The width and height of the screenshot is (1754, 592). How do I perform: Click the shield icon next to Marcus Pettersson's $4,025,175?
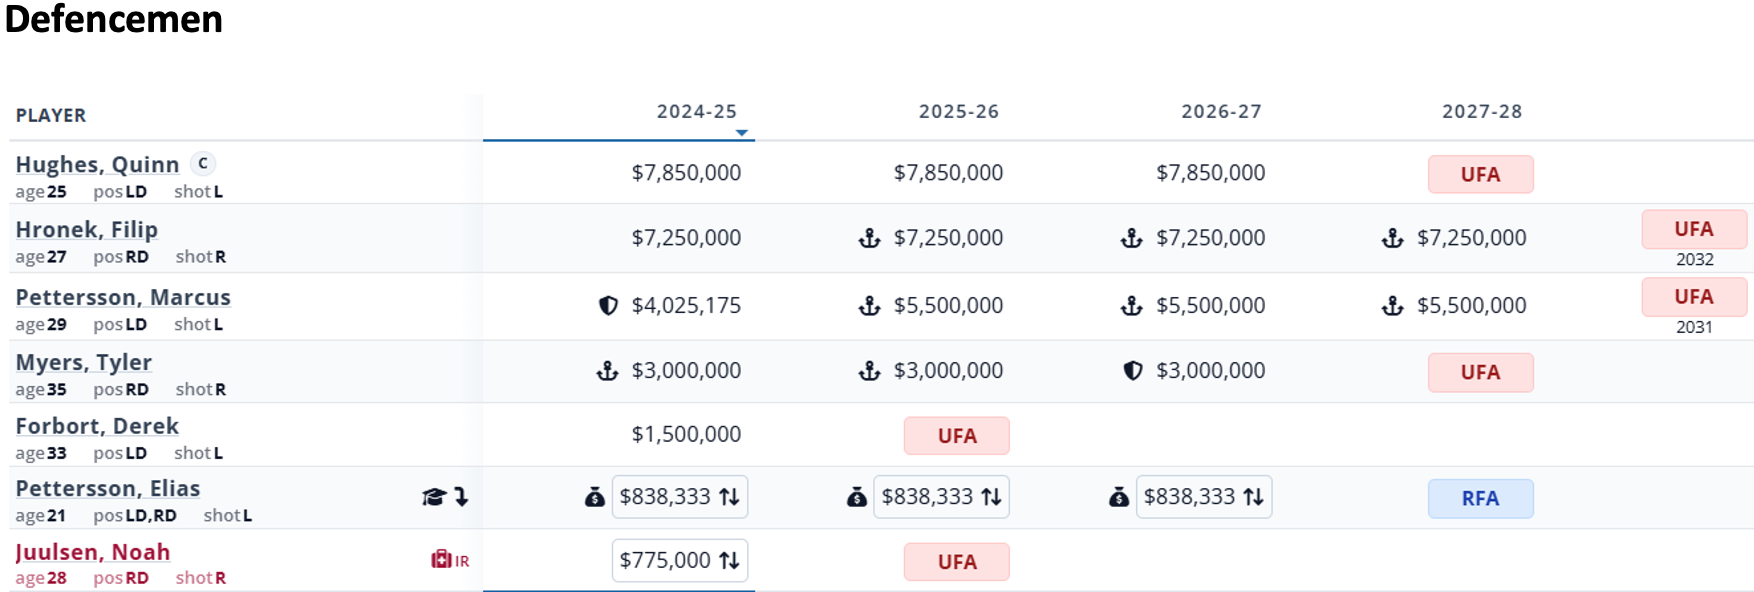click(608, 306)
